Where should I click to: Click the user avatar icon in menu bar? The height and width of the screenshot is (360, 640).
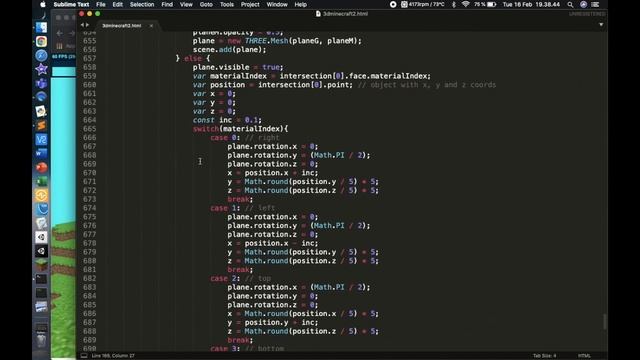pyautogui.click(x=583, y=4)
